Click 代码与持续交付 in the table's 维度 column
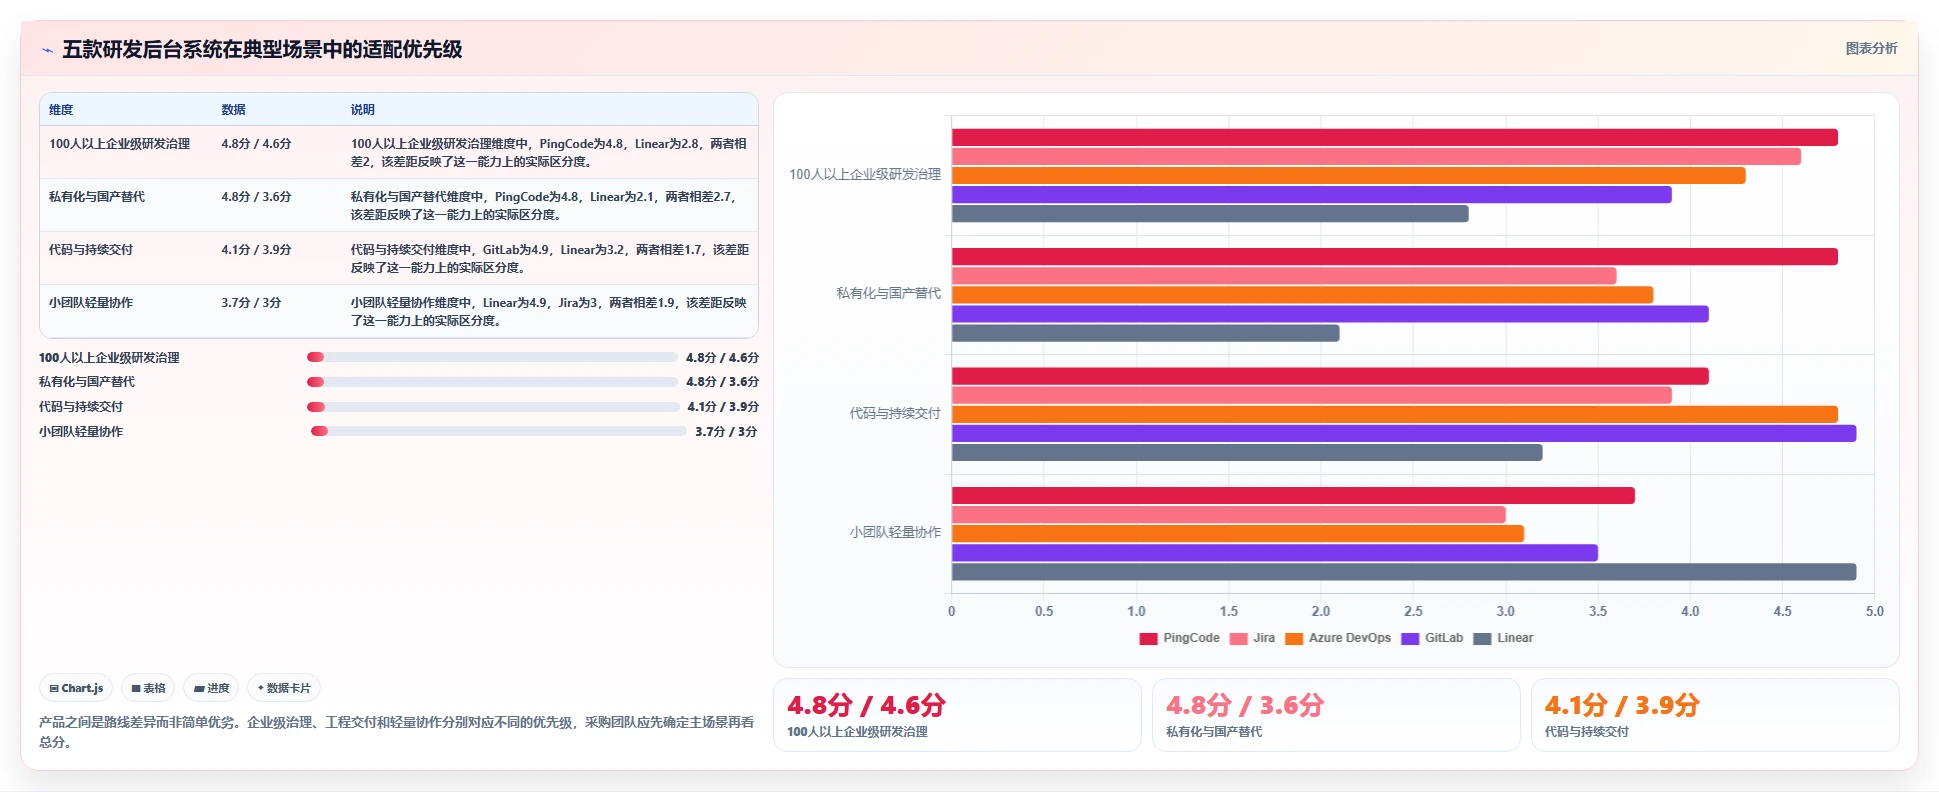The image size is (1939, 792). 91,250
